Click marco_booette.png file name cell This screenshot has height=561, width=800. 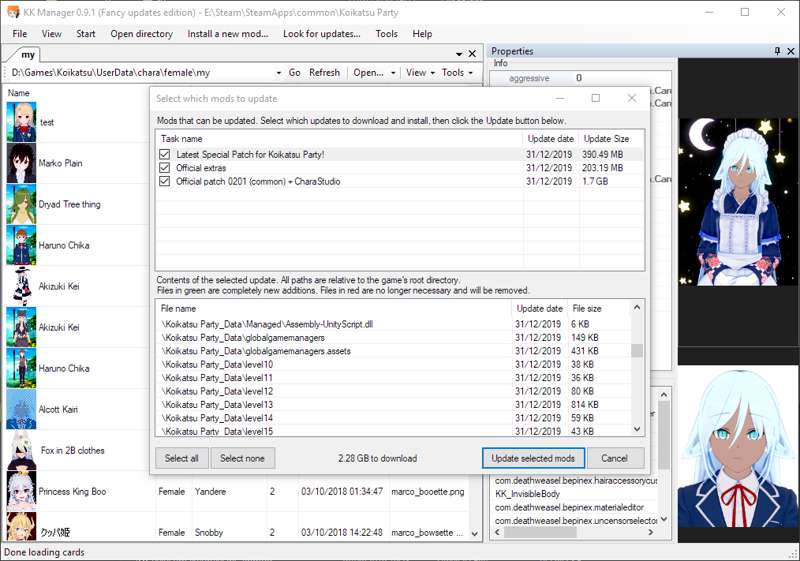coord(428,492)
